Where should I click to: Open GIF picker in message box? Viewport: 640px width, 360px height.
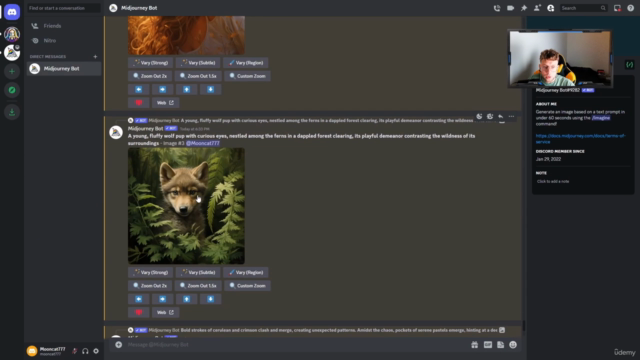[488, 344]
